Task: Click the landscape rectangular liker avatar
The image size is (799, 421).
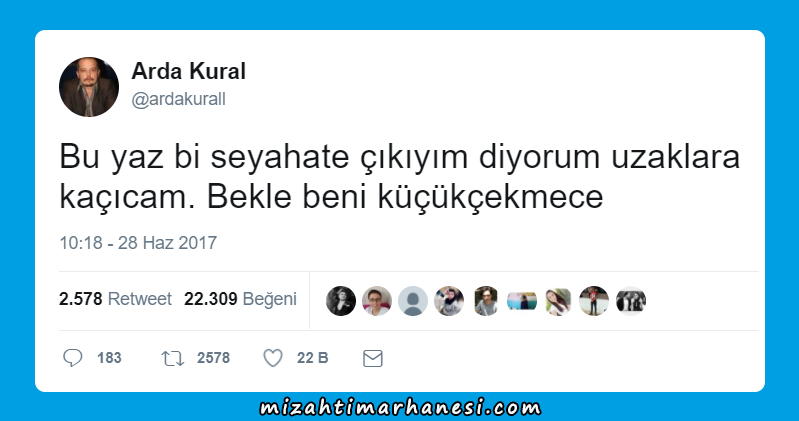Action: point(522,301)
